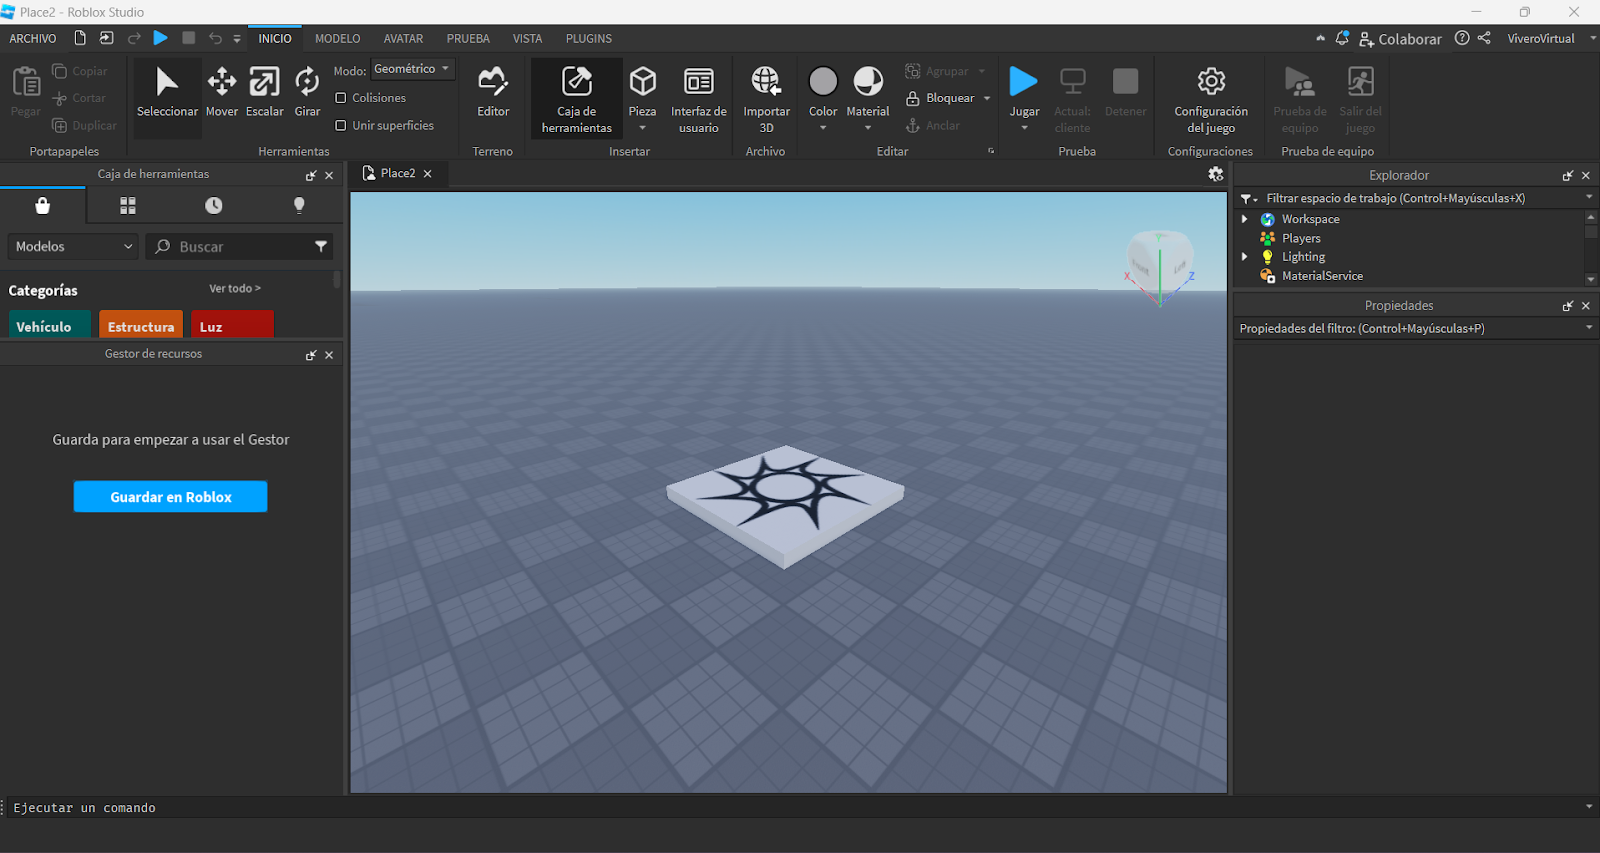1600x853 pixels.
Task: Enable the Unir superficies checkbox
Action: 341,126
